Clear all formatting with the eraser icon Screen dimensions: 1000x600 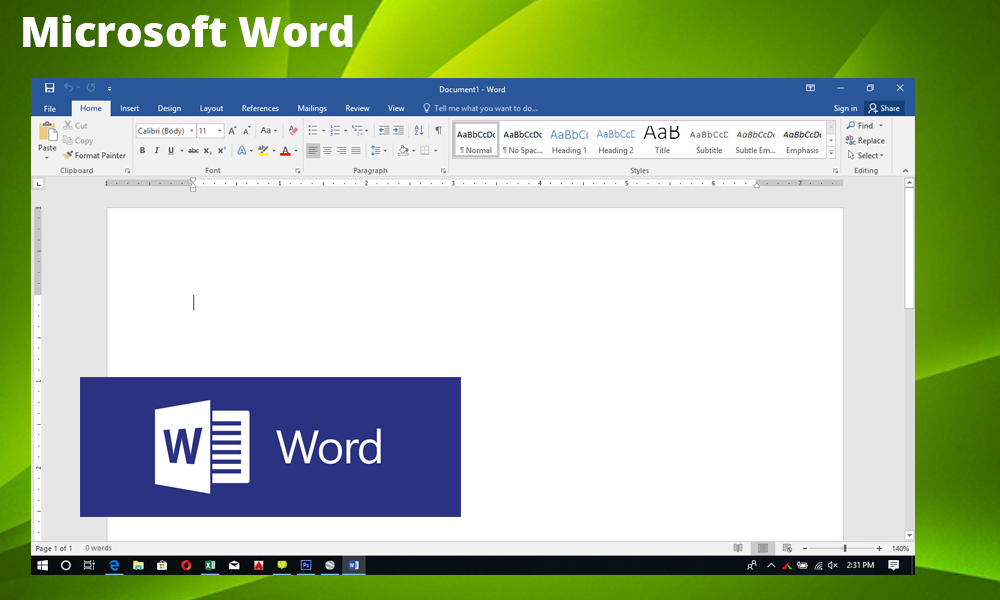tap(293, 131)
